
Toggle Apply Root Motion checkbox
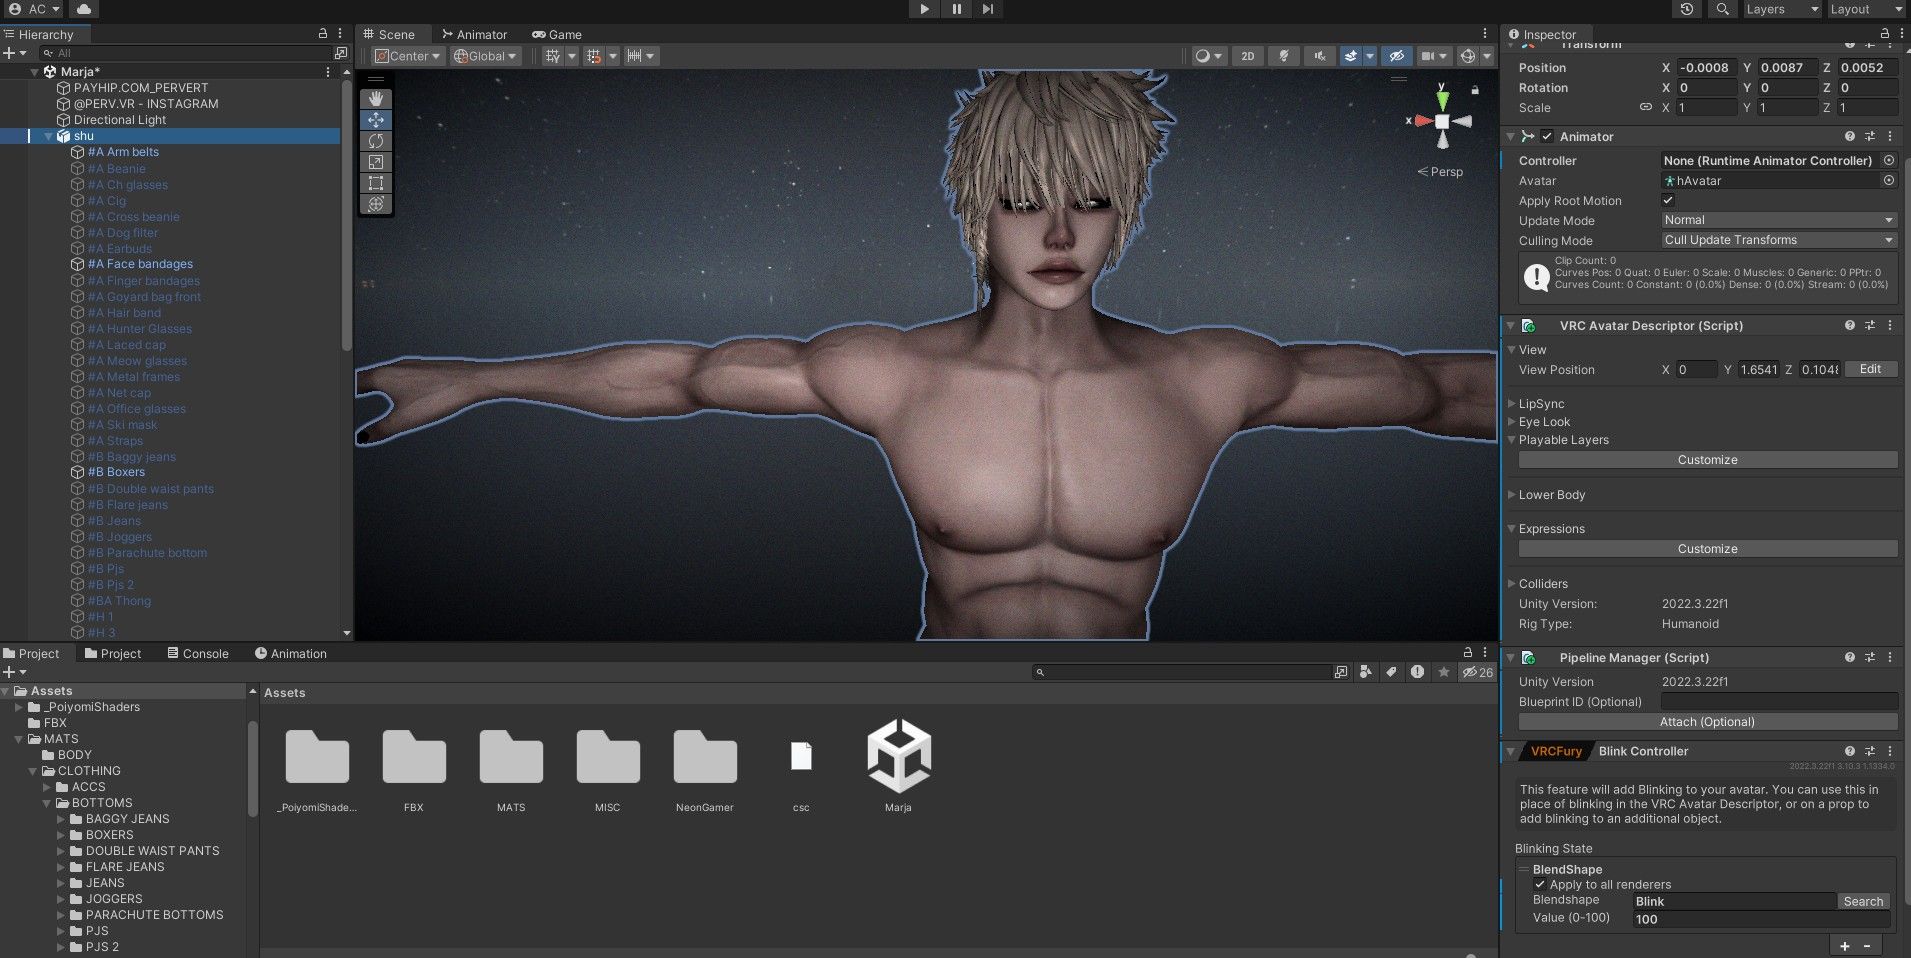[x=1668, y=200]
